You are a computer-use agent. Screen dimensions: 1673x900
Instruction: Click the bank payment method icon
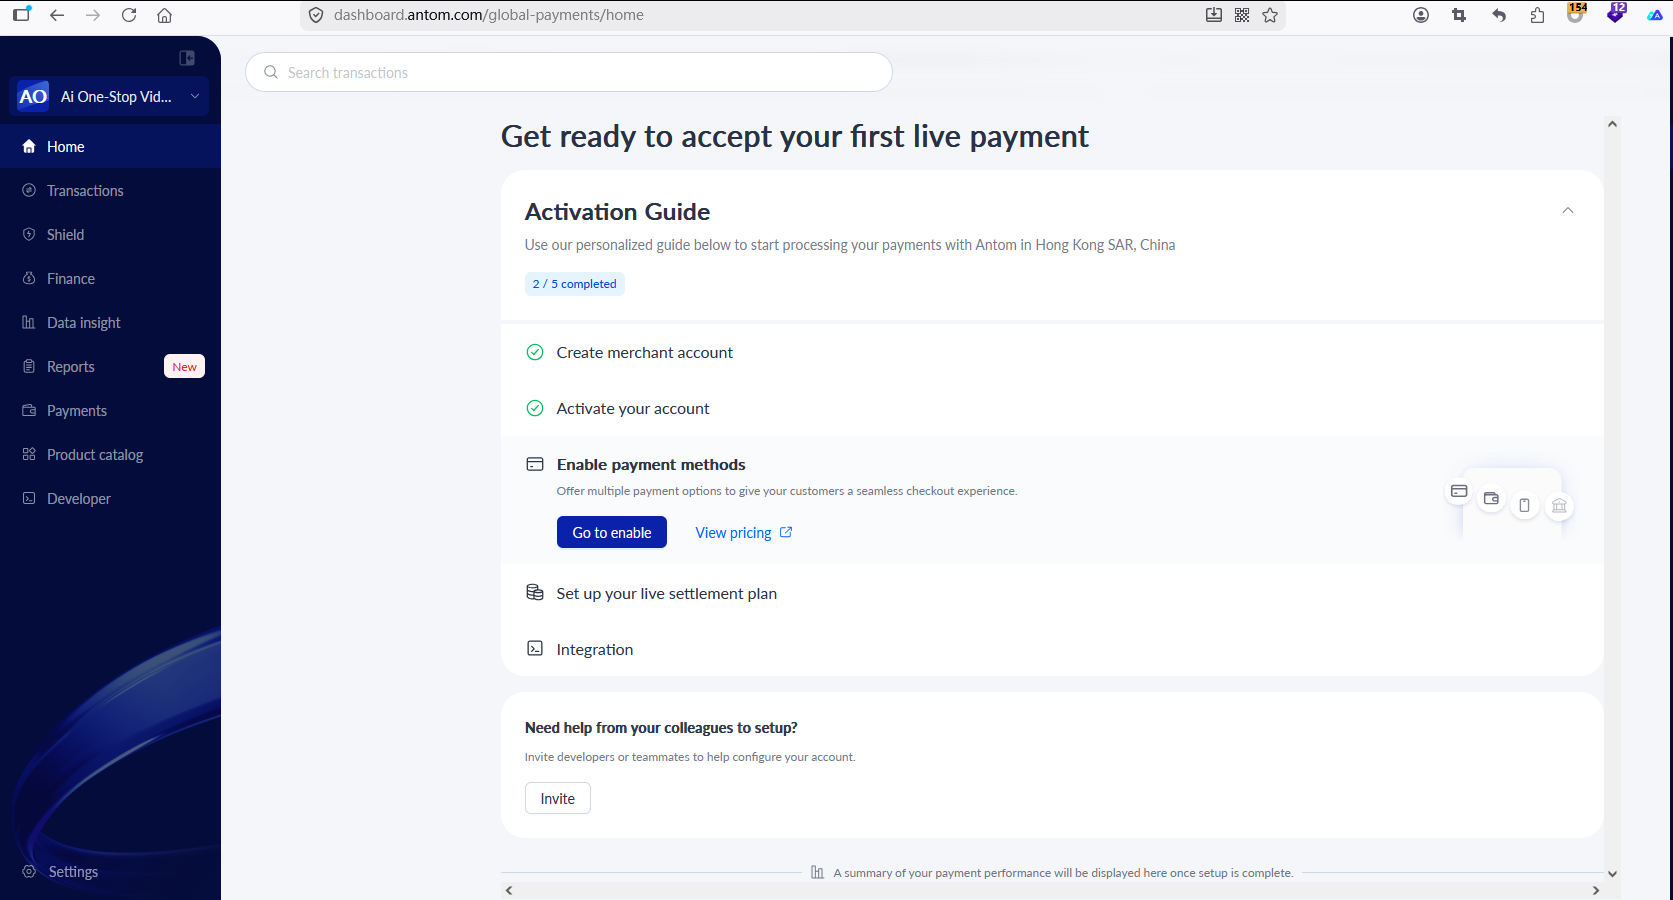(x=1559, y=506)
